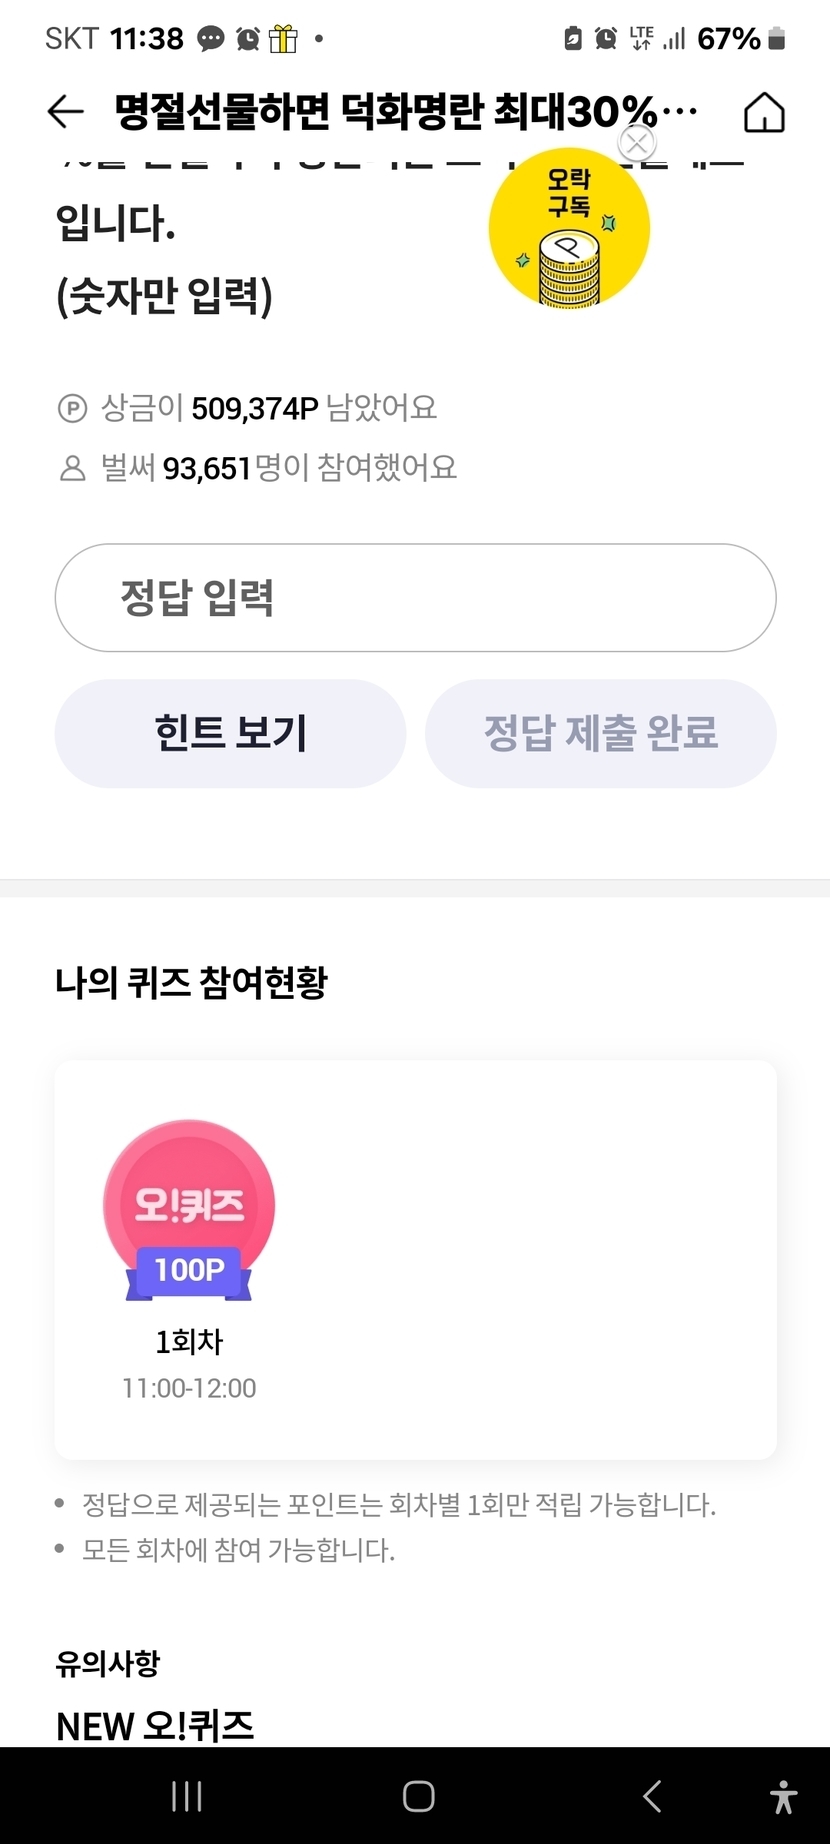Tap the 유의사항 notes heading
Image resolution: width=830 pixels, height=1844 pixels.
pos(108,1663)
